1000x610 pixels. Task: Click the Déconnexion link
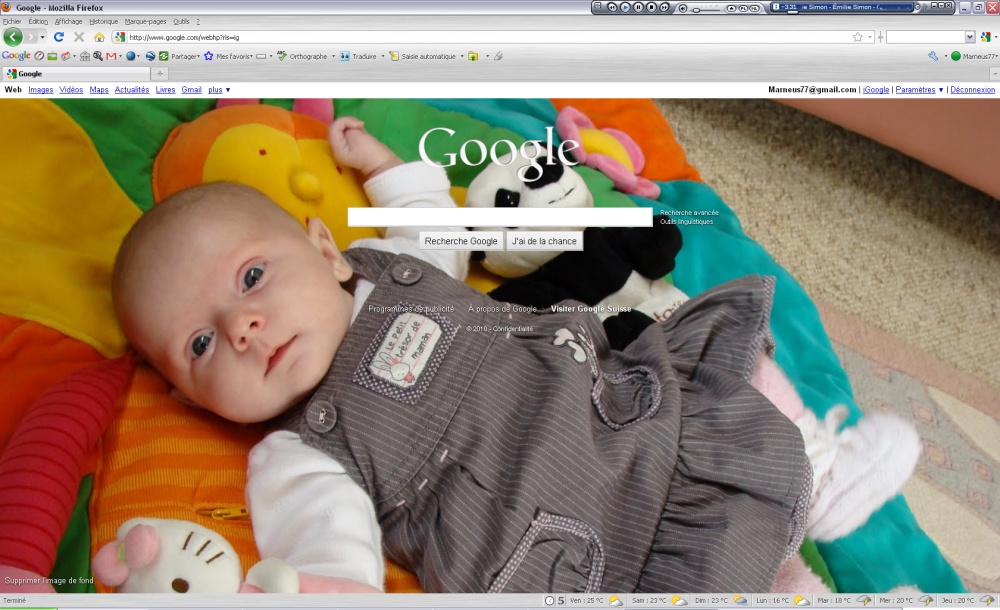tap(973, 90)
